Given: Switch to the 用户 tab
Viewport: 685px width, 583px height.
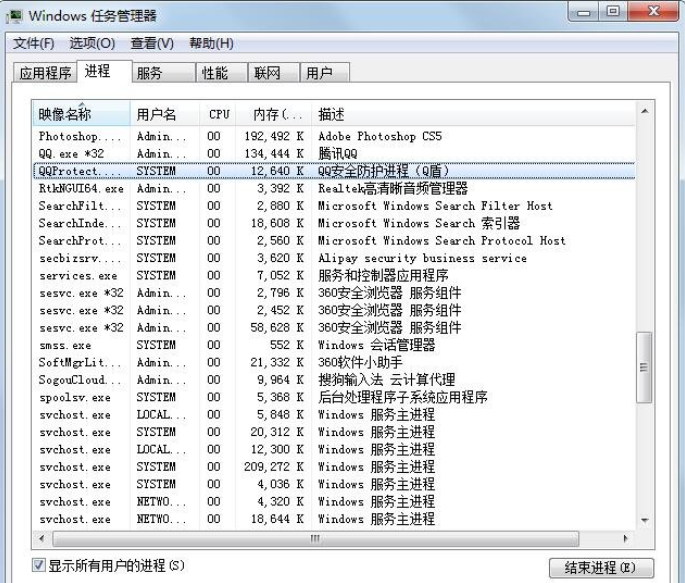Looking at the screenshot, I should click(x=325, y=72).
